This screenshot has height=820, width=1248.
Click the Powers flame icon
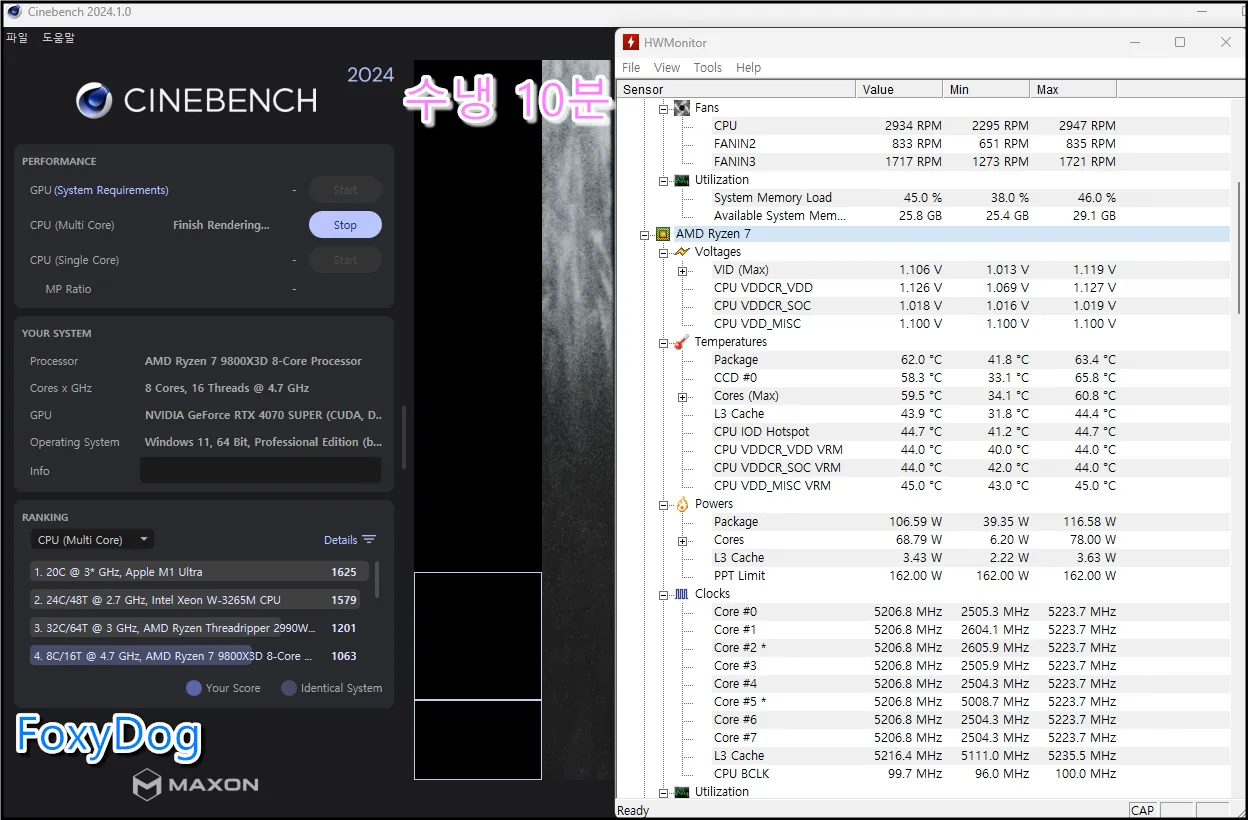(682, 504)
